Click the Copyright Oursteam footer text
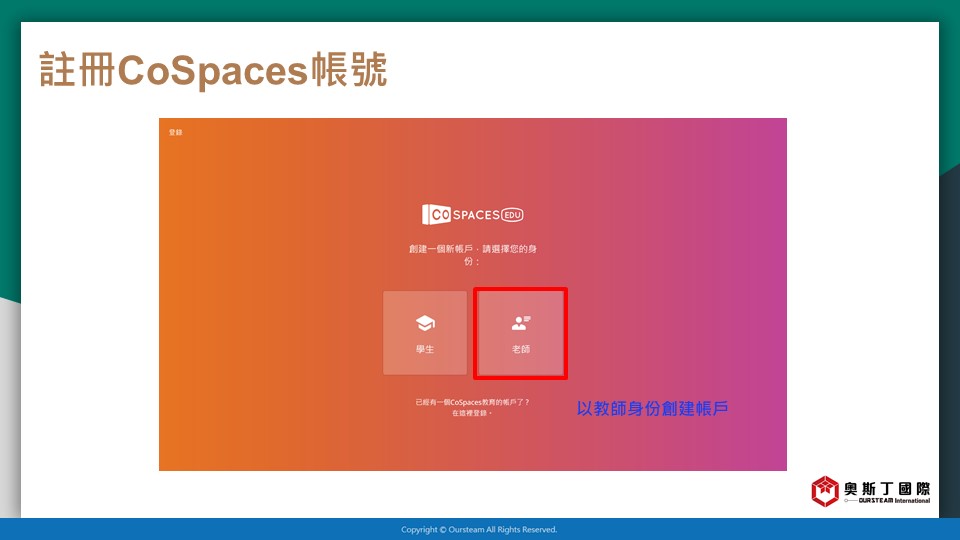 (x=479, y=530)
